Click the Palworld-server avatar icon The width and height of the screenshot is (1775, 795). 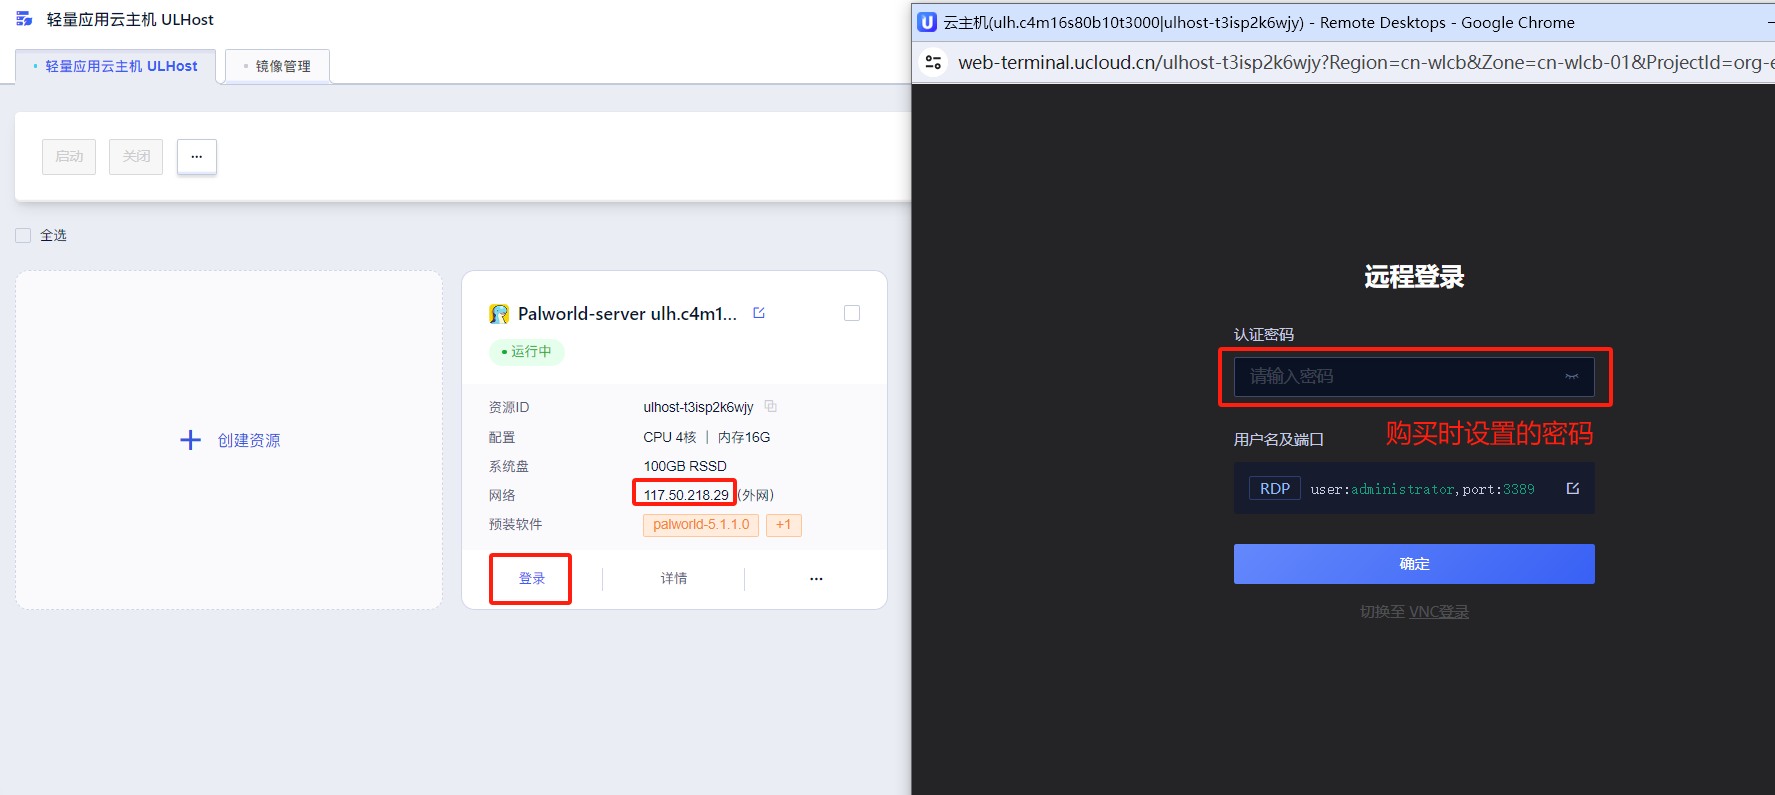499,314
